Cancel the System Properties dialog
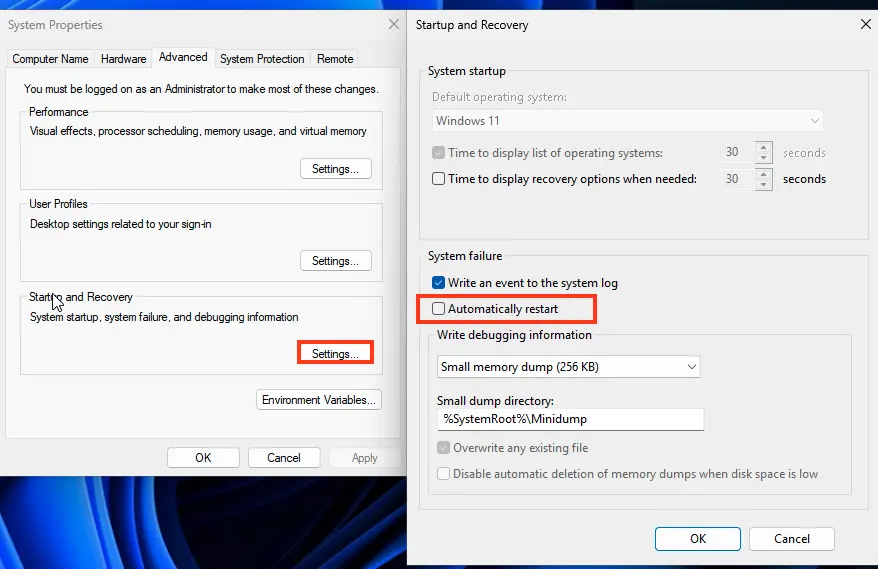The image size is (878, 569). point(284,458)
